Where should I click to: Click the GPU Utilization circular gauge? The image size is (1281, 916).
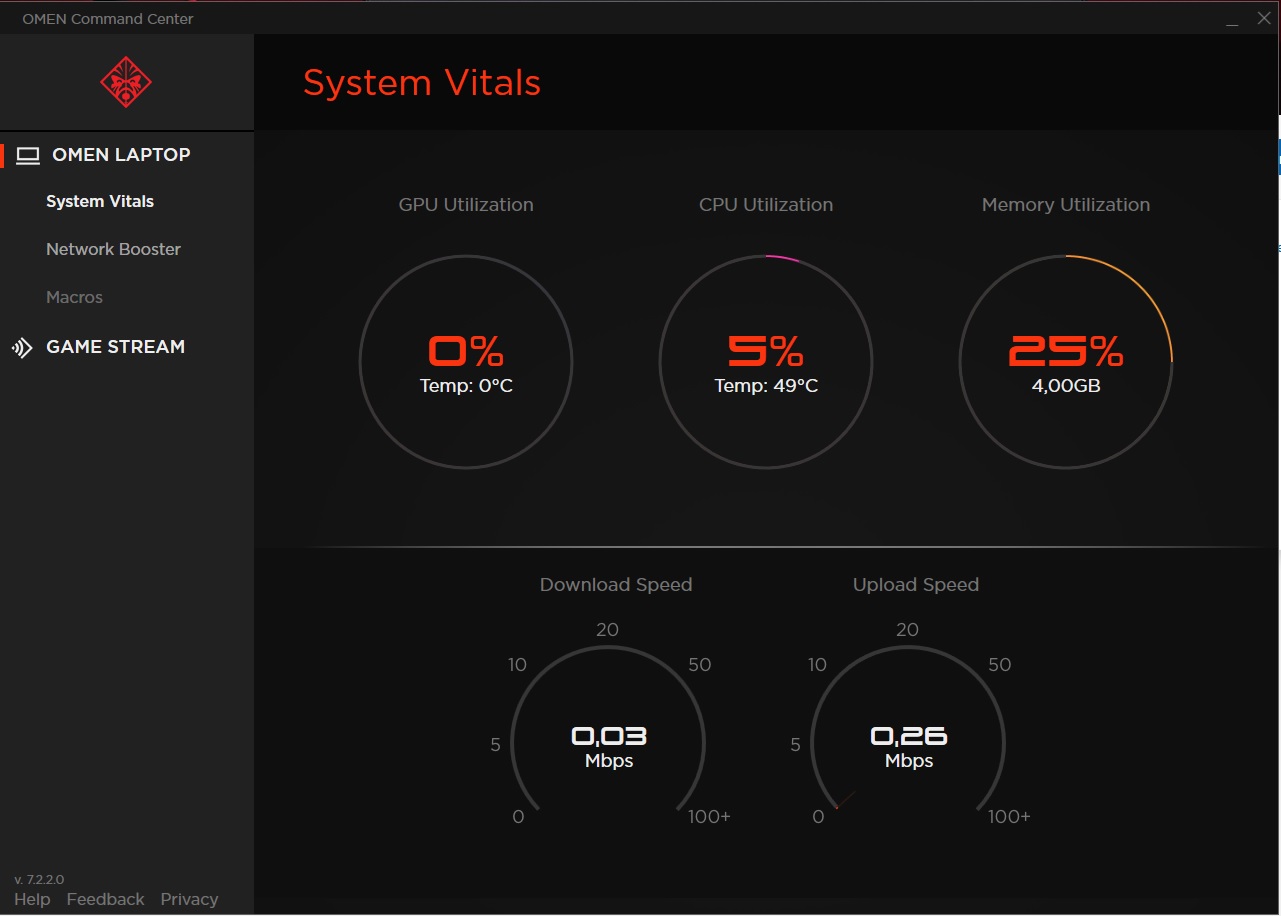[466, 362]
